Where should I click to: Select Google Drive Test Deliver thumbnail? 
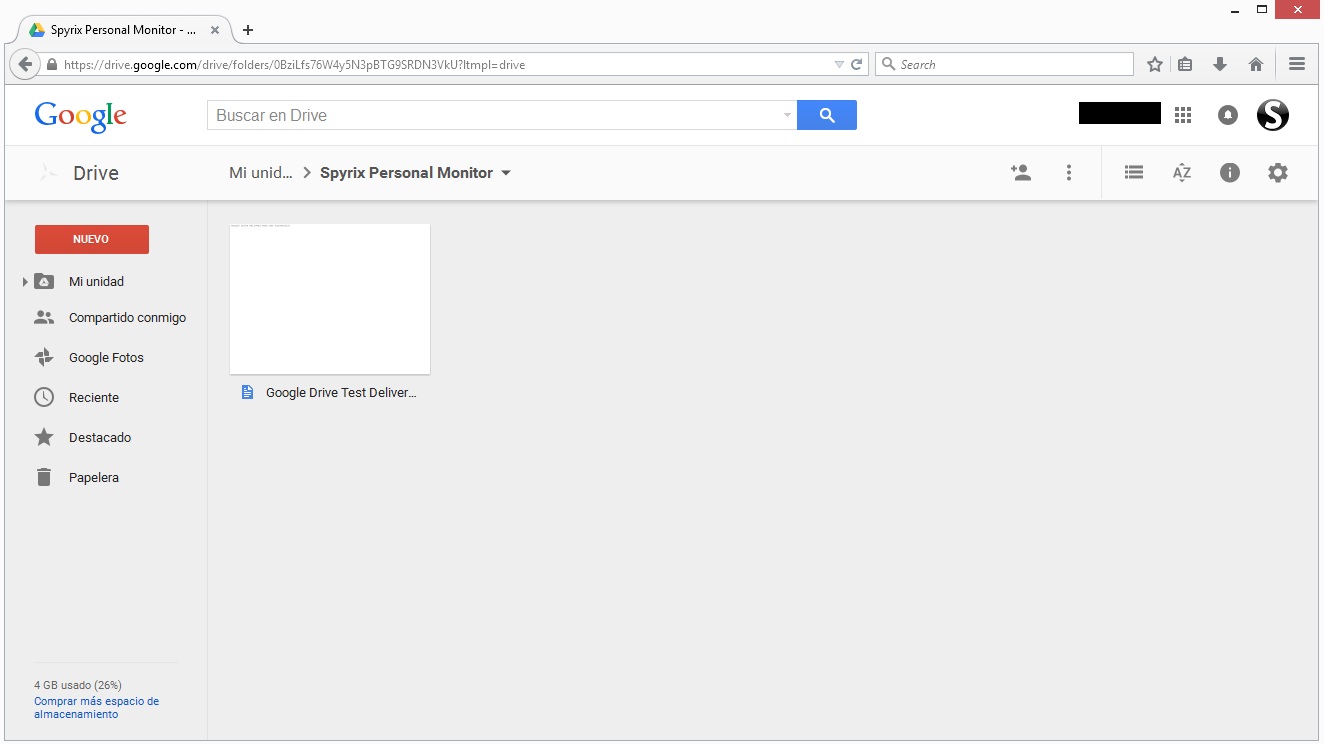click(x=330, y=299)
